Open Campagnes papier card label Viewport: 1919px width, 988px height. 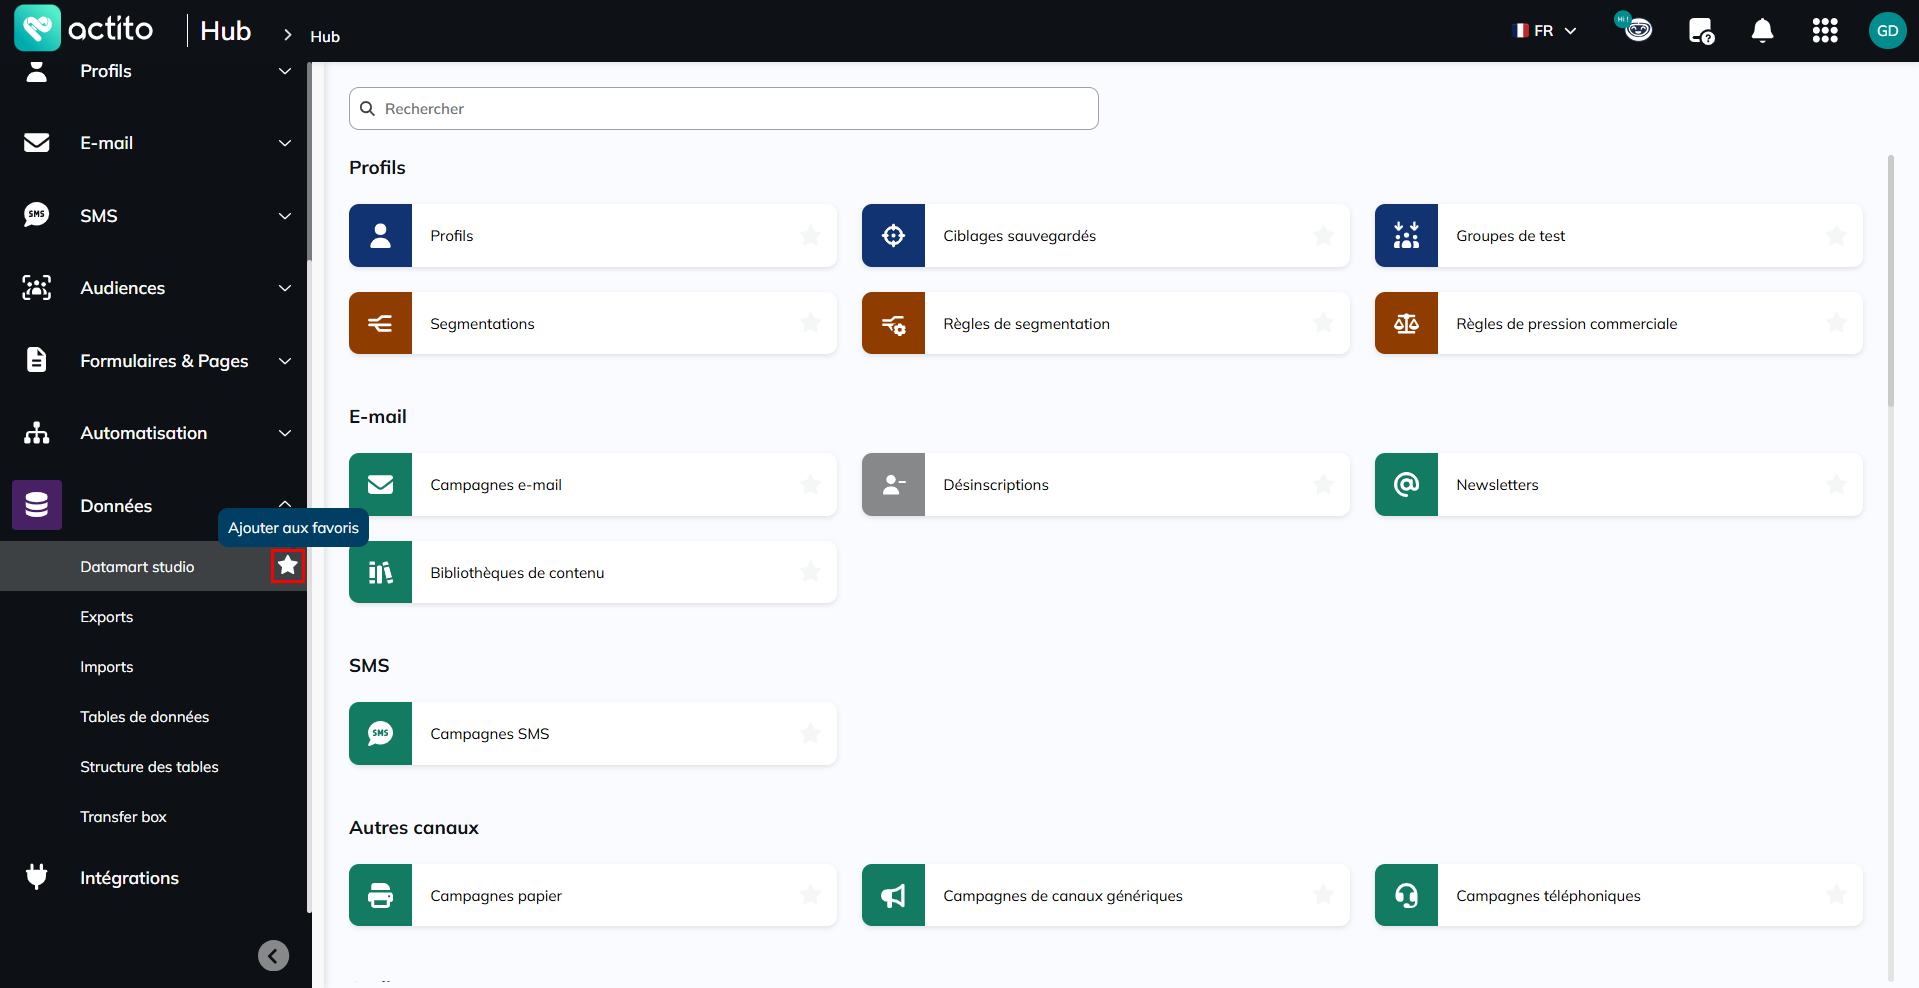coord(496,896)
